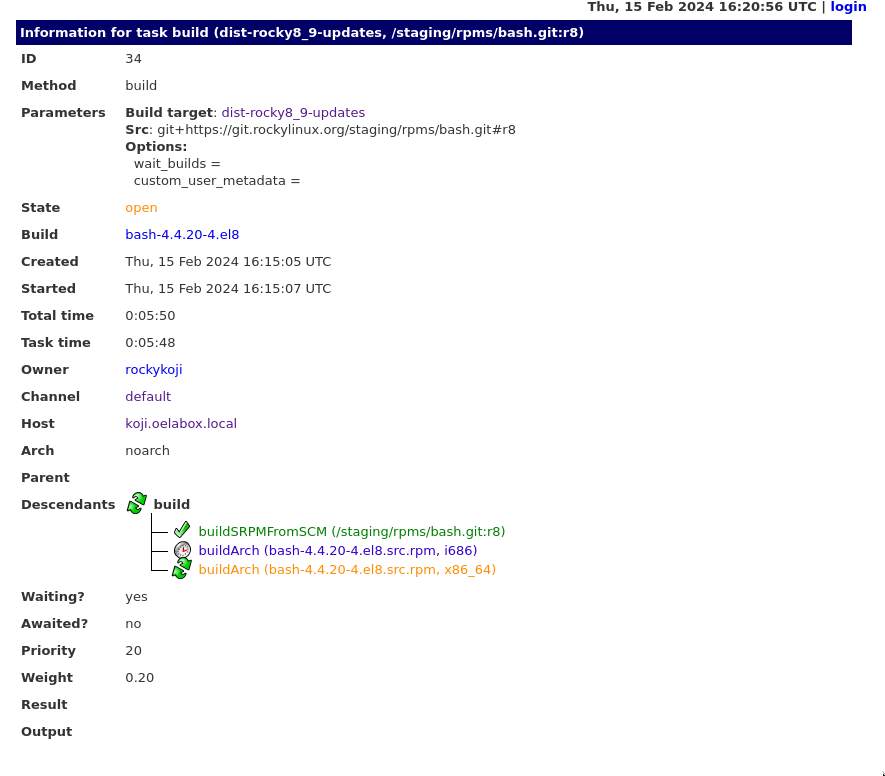Viewport: 885px width, 776px height.
Task: Click the refresh icon beside buildArch x86_64
Action: (x=182, y=568)
